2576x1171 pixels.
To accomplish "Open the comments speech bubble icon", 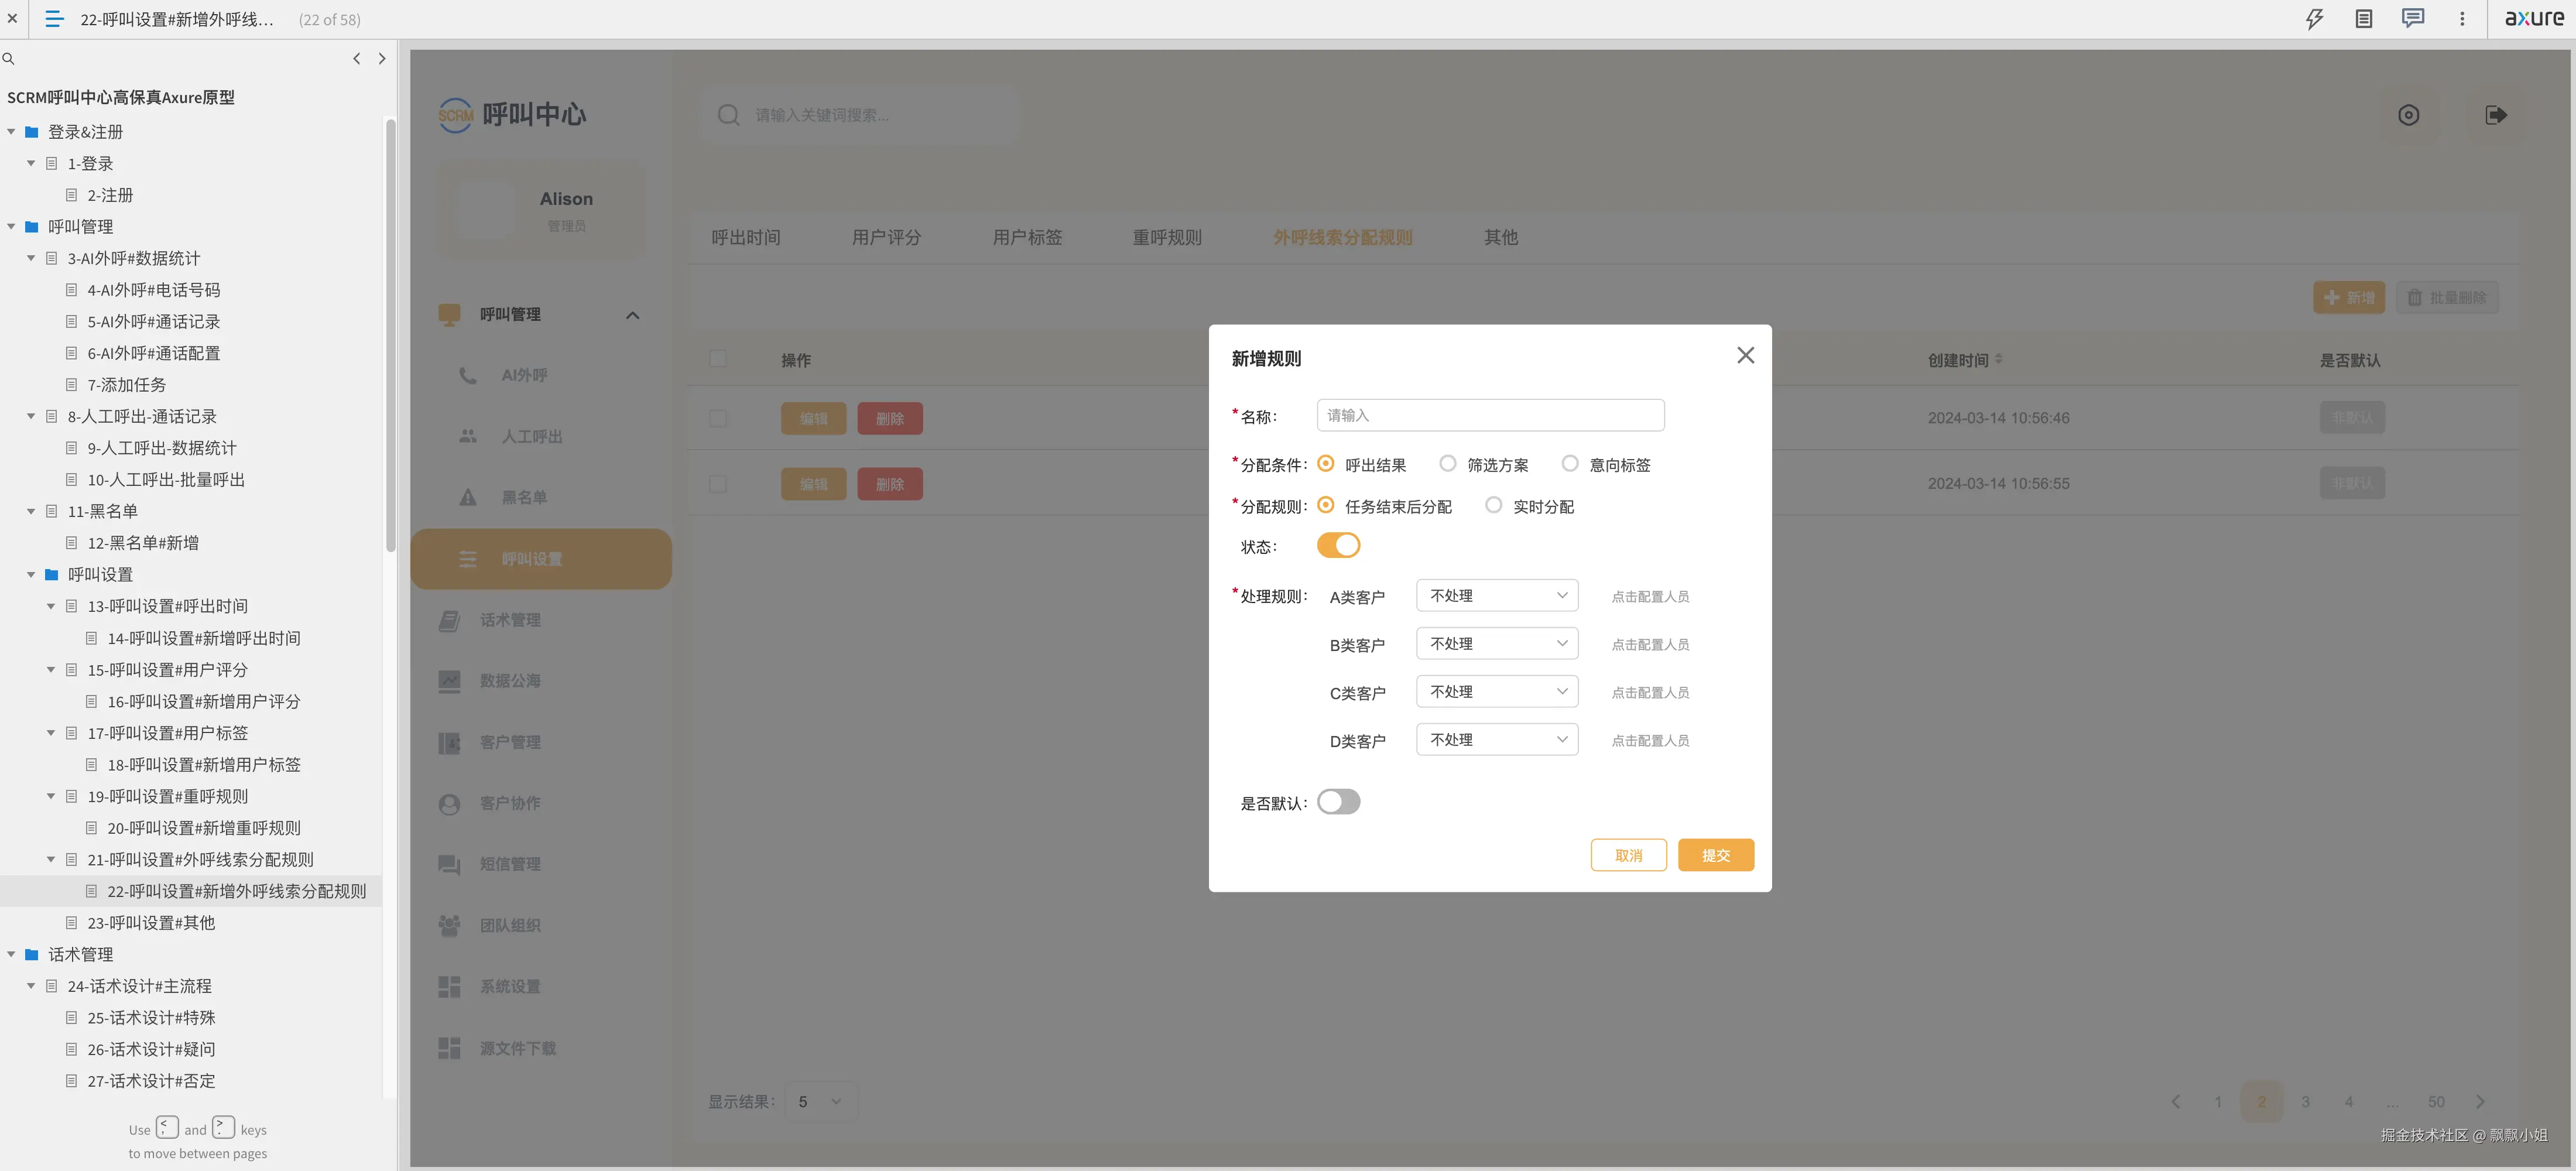I will pyautogui.click(x=2413, y=19).
